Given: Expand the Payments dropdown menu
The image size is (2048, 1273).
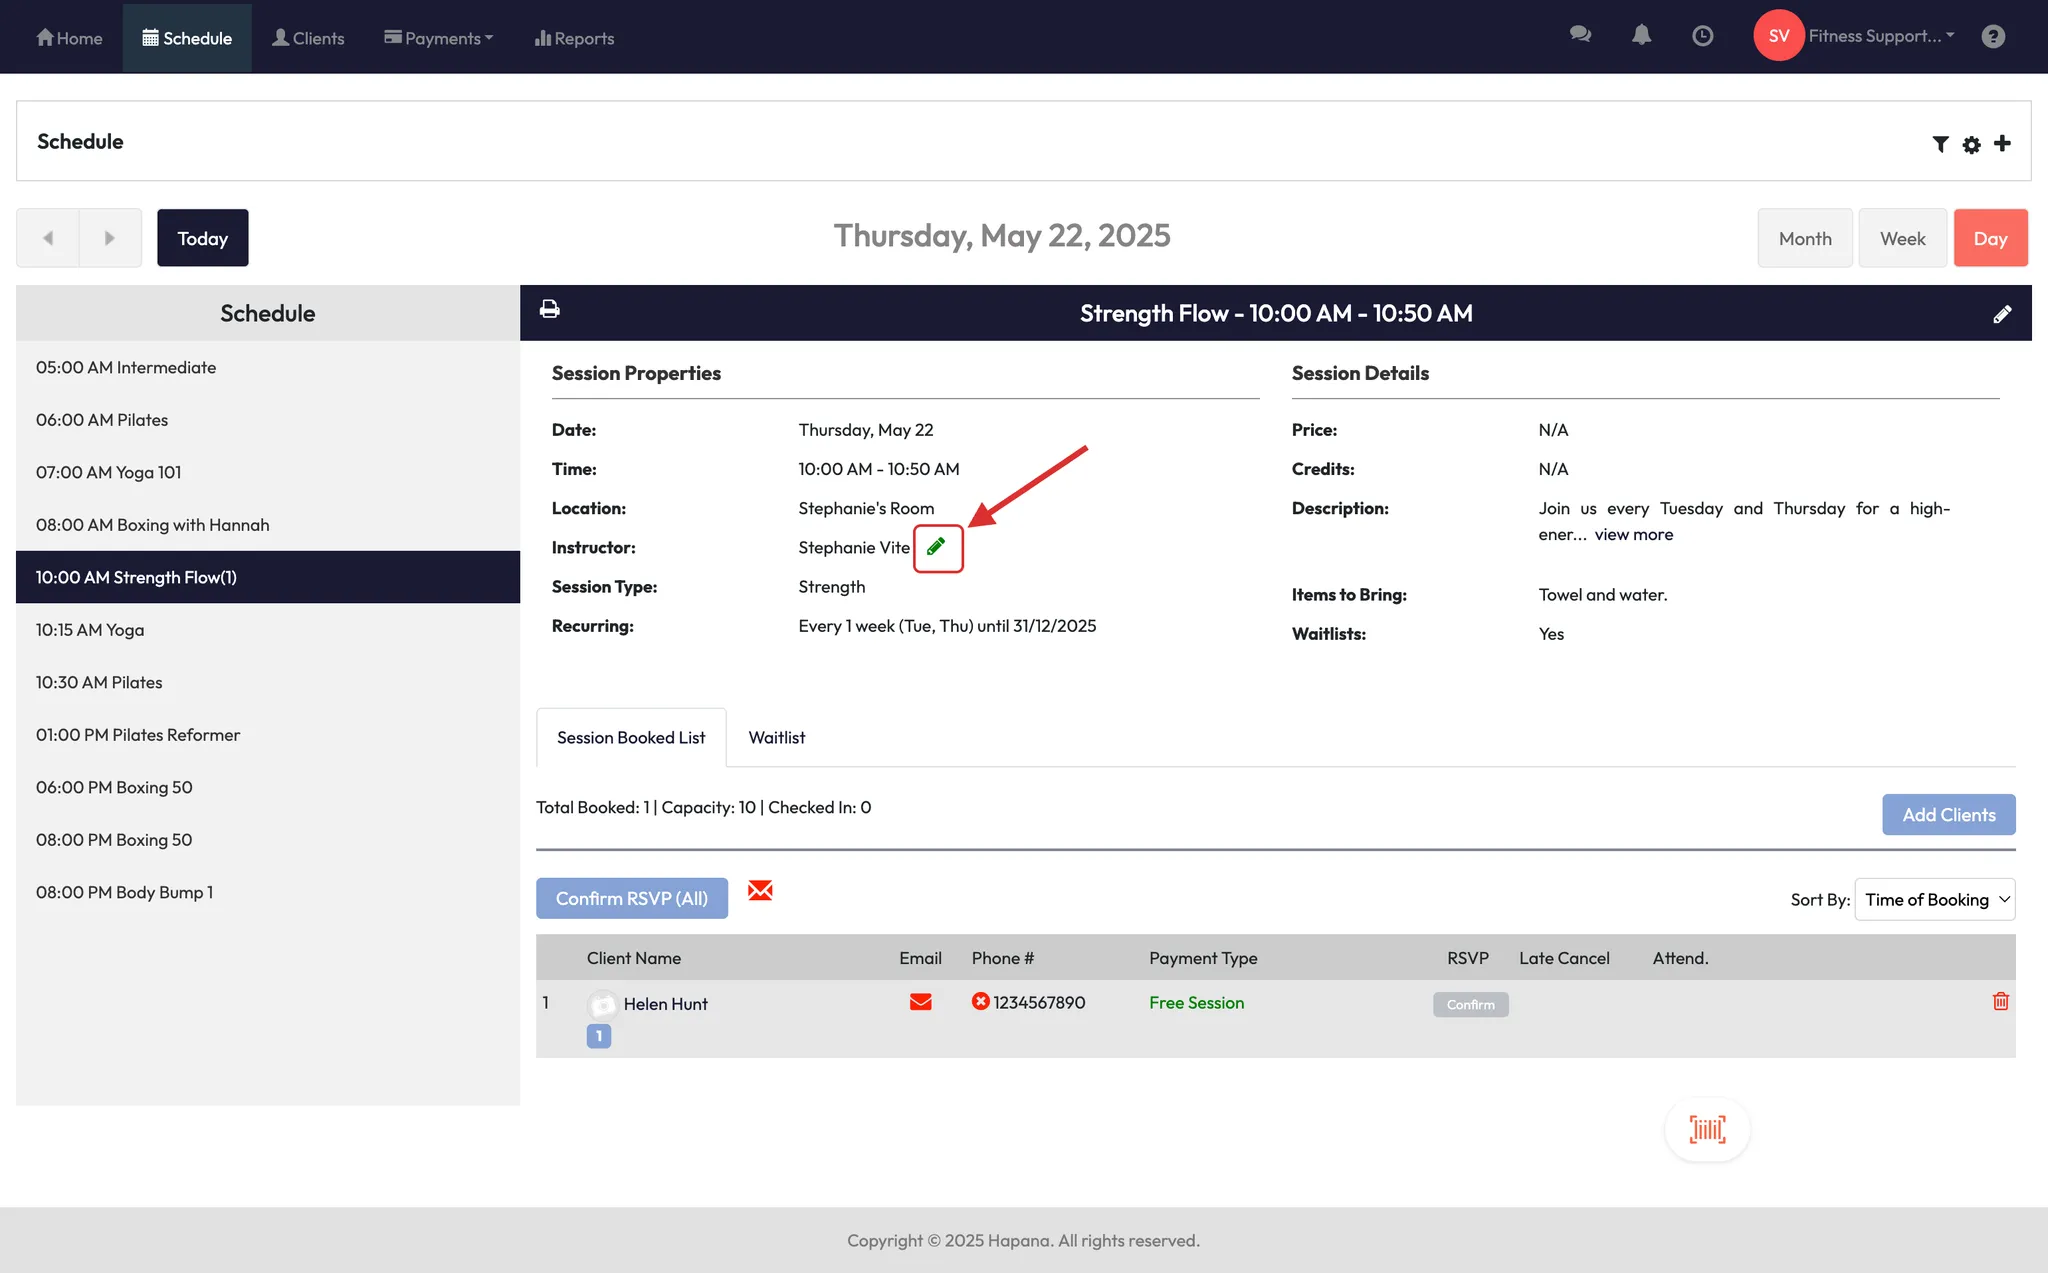Looking at the screenshot, I should pyautogui.click(x=439, y=38).
